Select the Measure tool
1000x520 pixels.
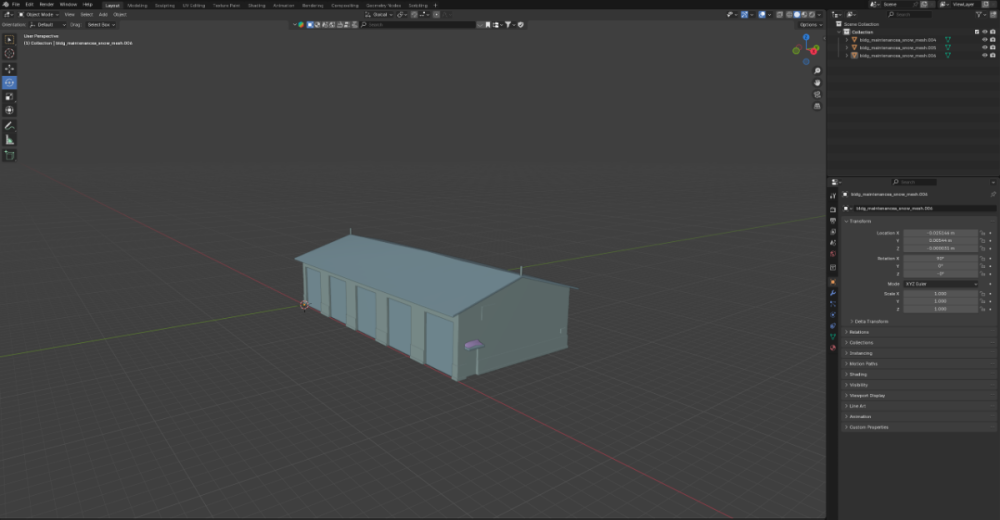tap(10, 140)
